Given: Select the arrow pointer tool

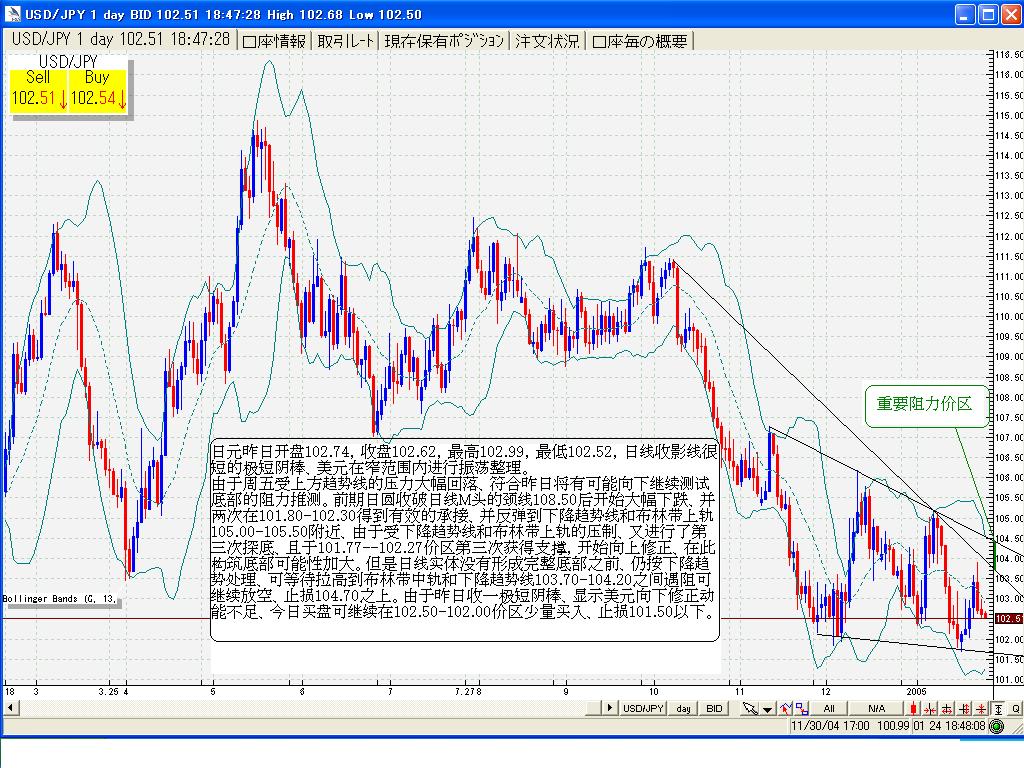Looking at the screenshot, I should 750,708.
